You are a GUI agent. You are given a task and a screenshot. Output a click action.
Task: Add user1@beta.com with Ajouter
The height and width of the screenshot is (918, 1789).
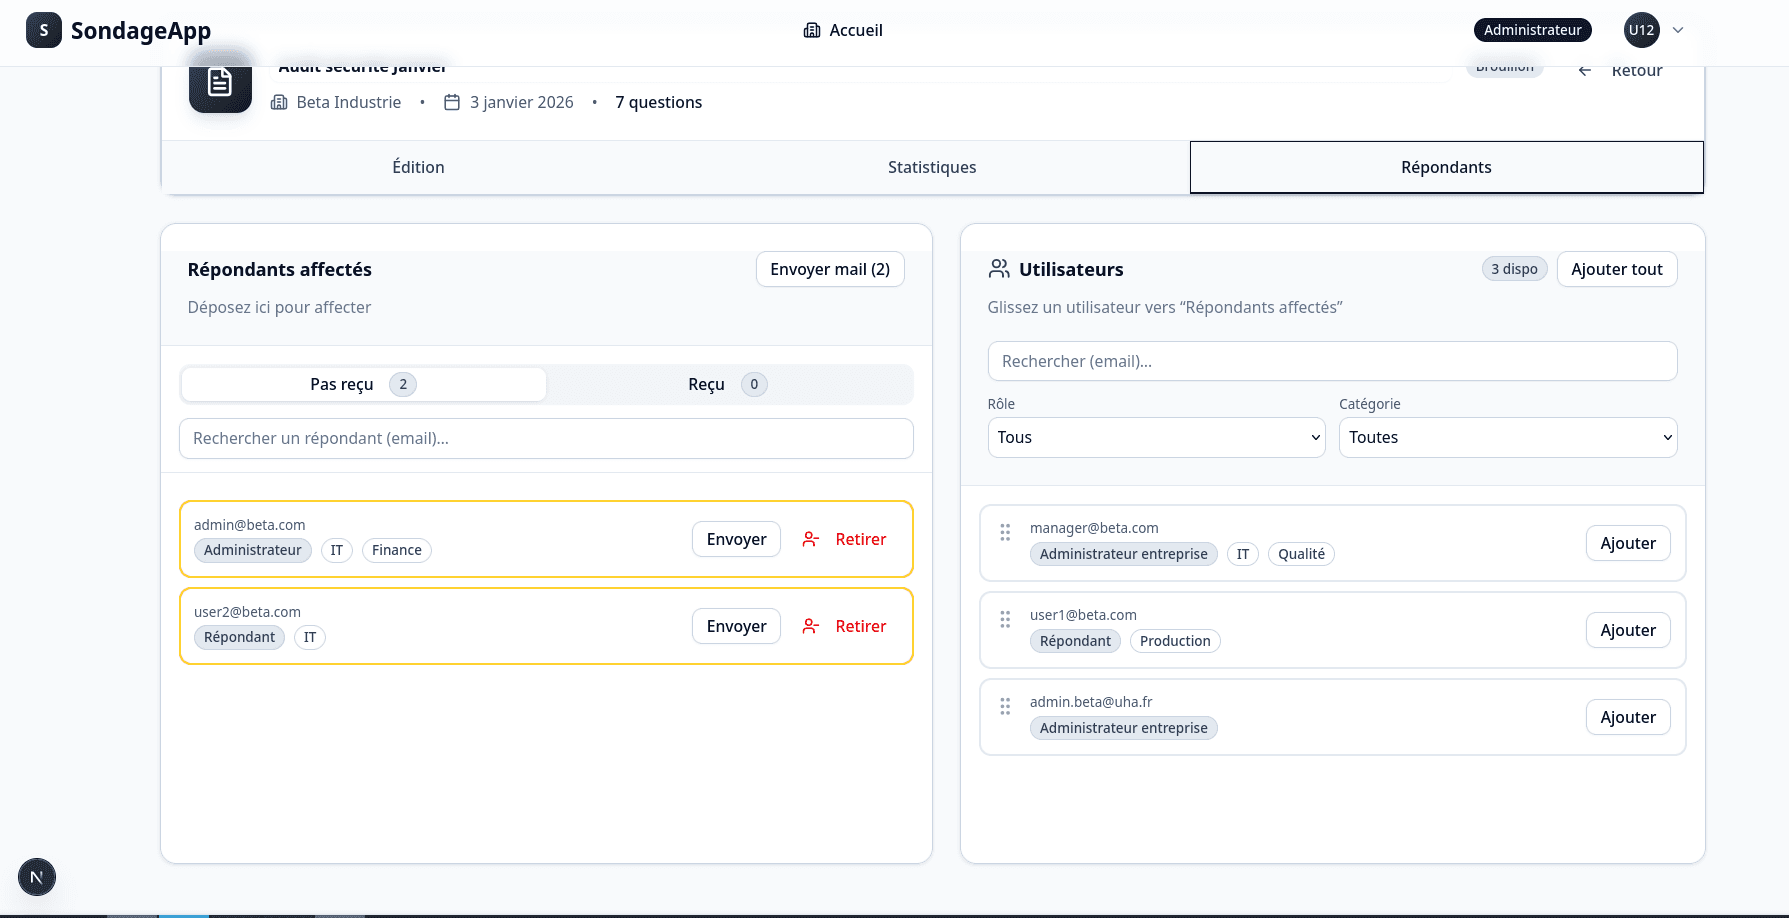click(x=1628, y=630)
